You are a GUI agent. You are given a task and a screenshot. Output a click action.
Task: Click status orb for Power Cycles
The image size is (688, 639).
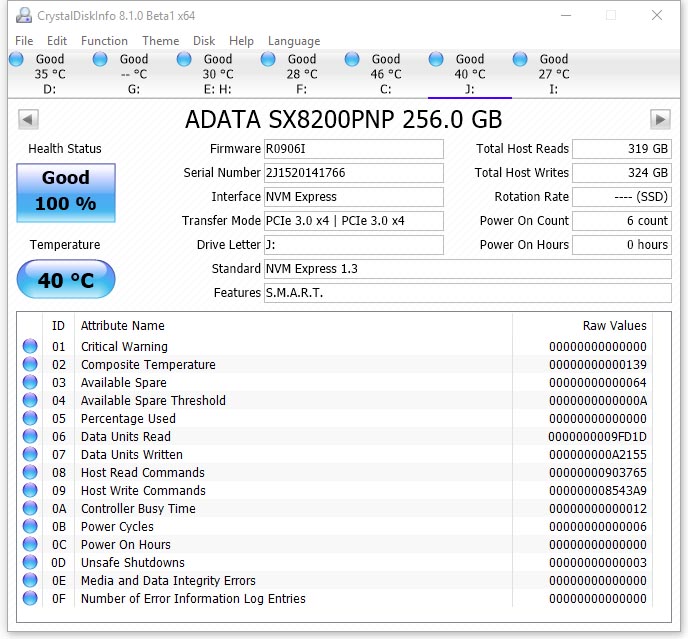30,526
